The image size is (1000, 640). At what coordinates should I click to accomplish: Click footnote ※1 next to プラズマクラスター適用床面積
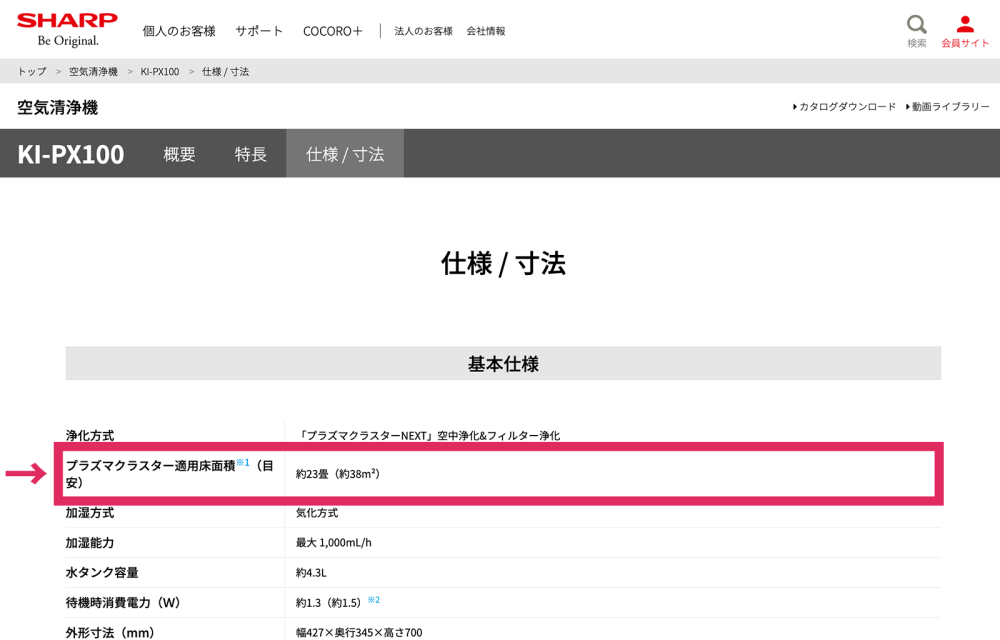[243, 463]
